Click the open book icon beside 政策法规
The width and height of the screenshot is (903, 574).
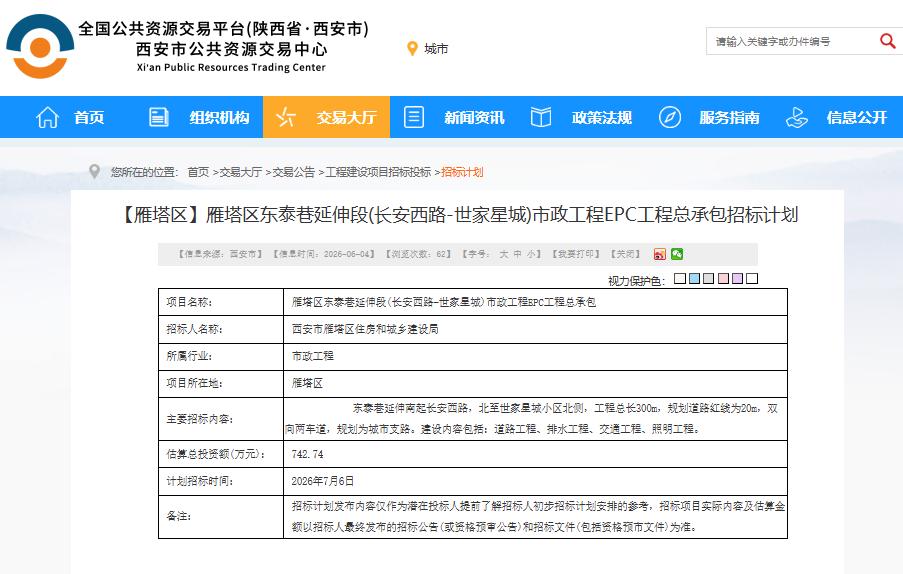[x=541, y=117]
